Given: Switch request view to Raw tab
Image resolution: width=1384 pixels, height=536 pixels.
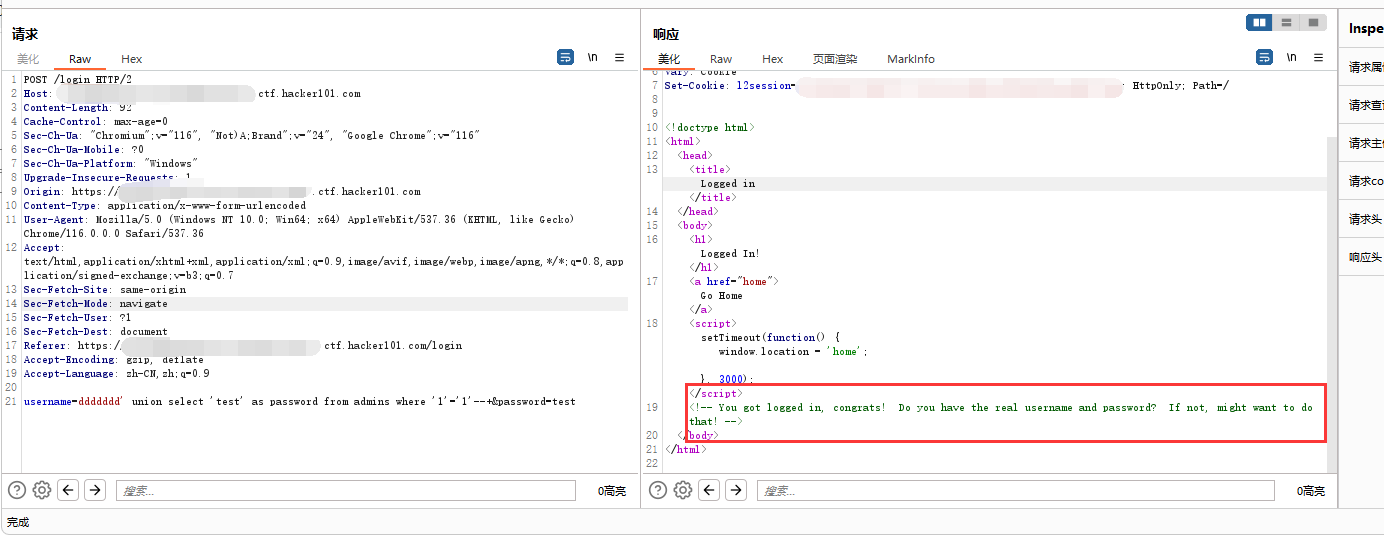Looking at the screenshot, I should pyautogui.click(x=80, y=59).
